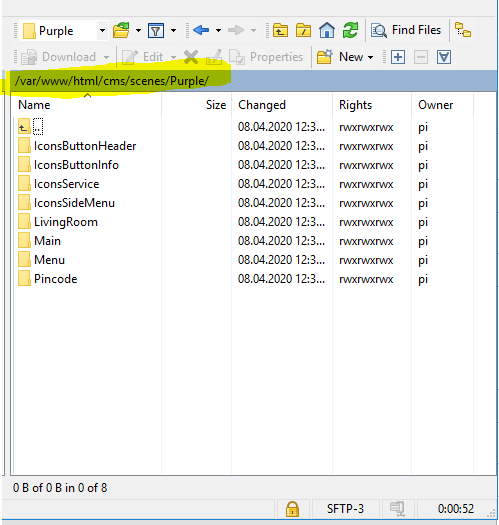Click the Select Files plus icon
This screenshot has width=499, height=525.
398,57
